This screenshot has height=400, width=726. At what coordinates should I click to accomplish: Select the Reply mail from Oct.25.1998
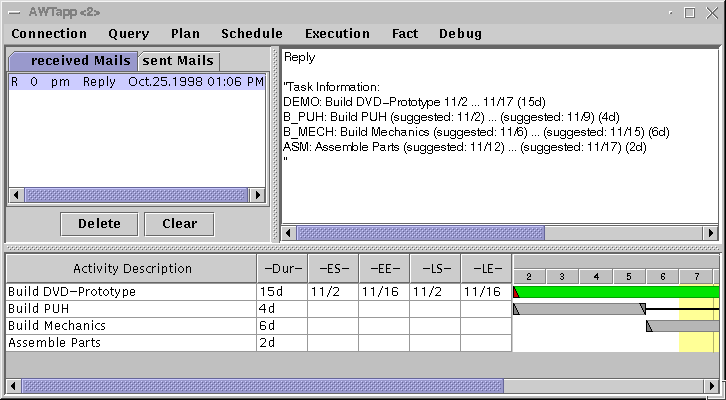pyautogui.click(x=136, y=82)
